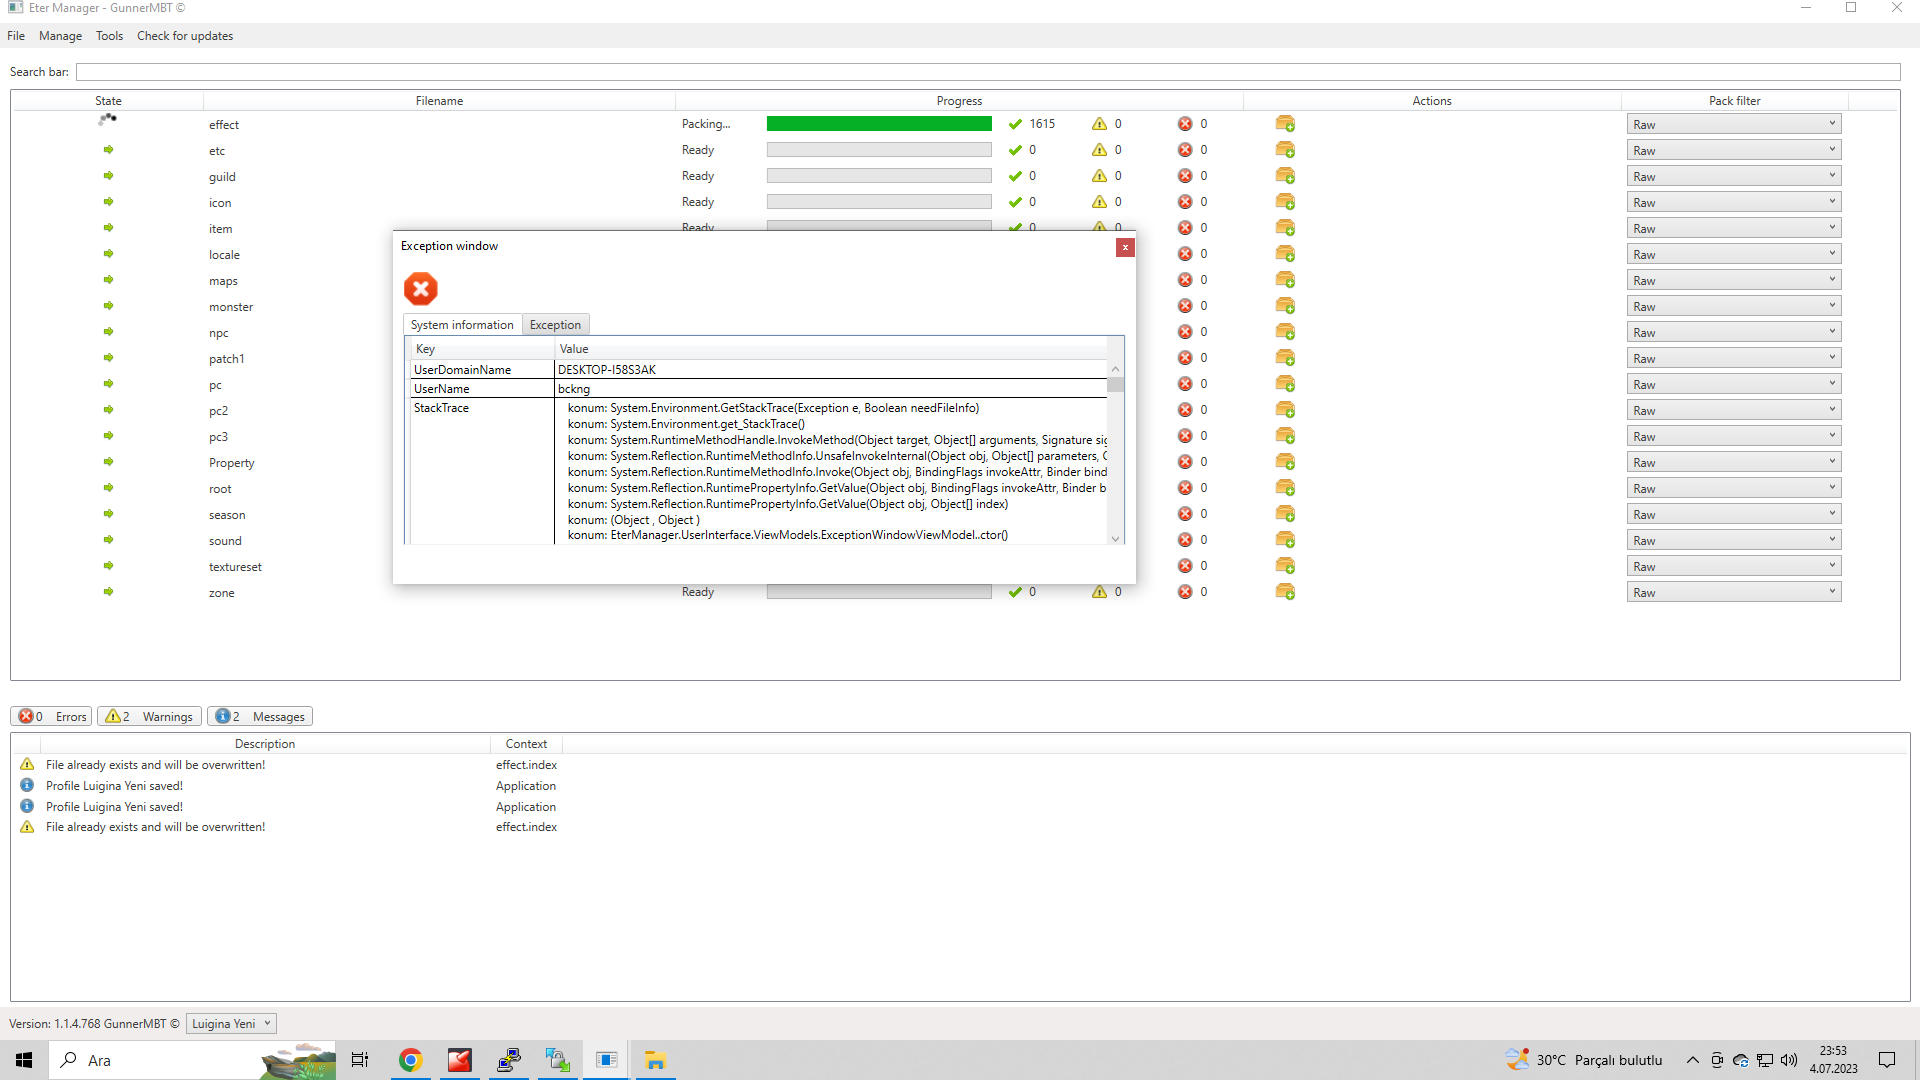Image resolution: width=1920 pixels, height=1080 pixels.
Task: Click the green arrow state icon for root
Action: point(108,488)
